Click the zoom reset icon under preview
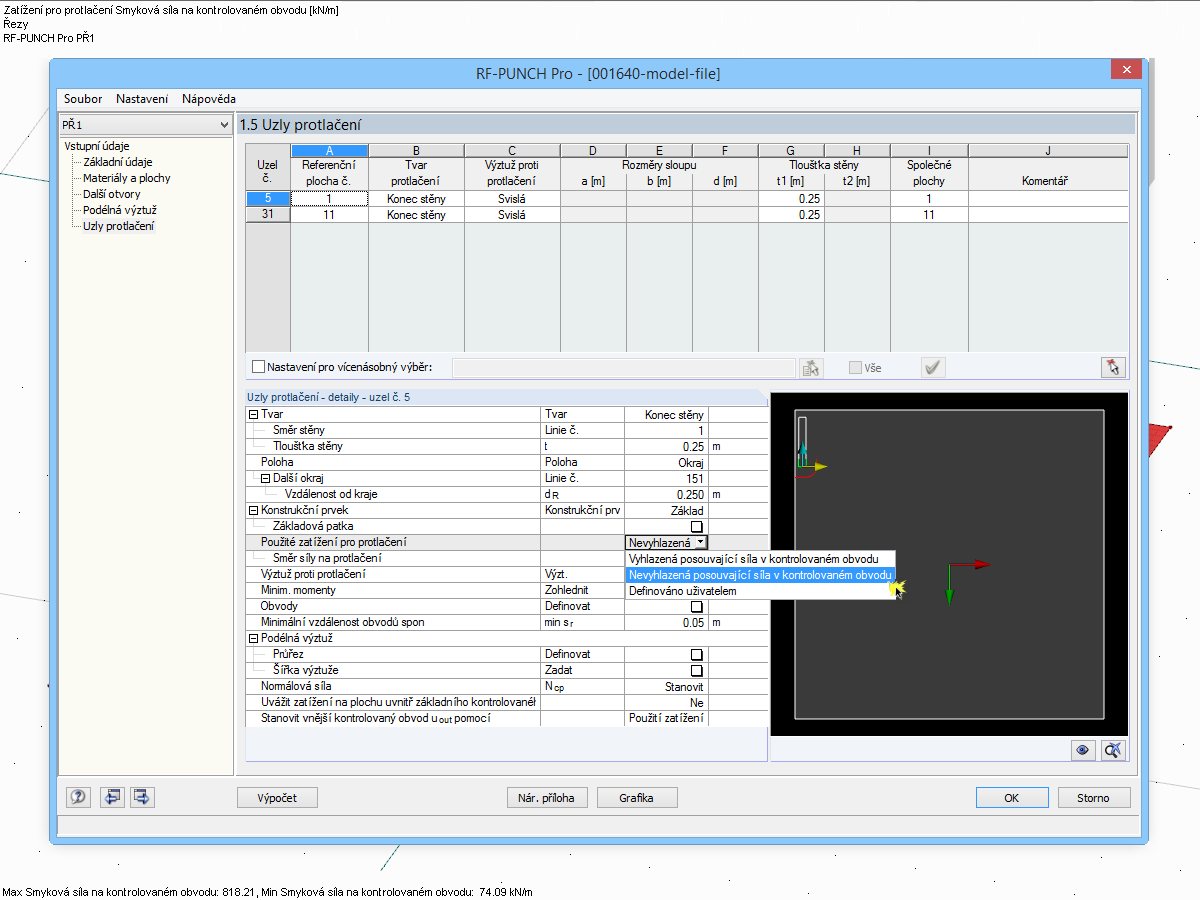The image size is (1200, 900). click(1114, 750)
